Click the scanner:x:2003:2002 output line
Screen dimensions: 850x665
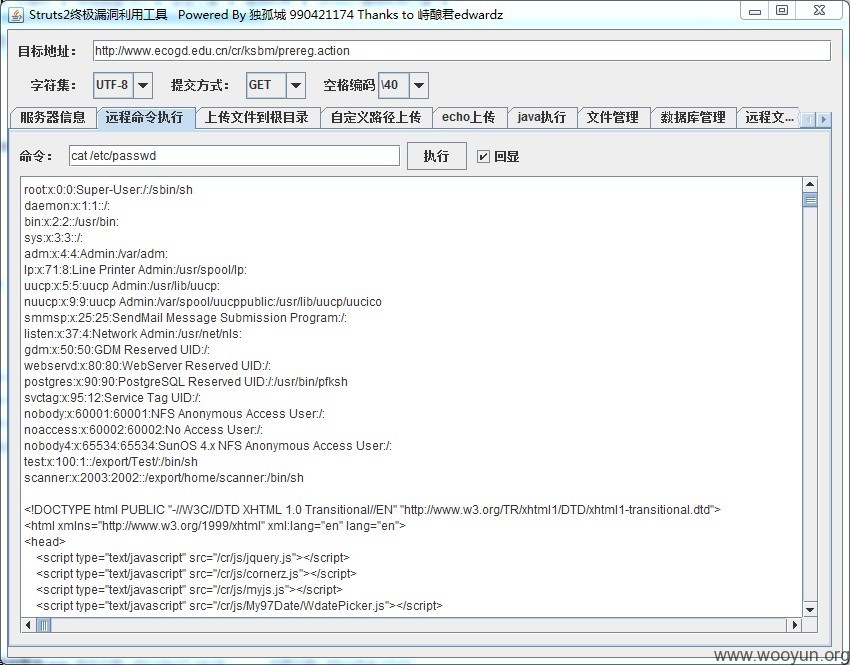point(164,477)
